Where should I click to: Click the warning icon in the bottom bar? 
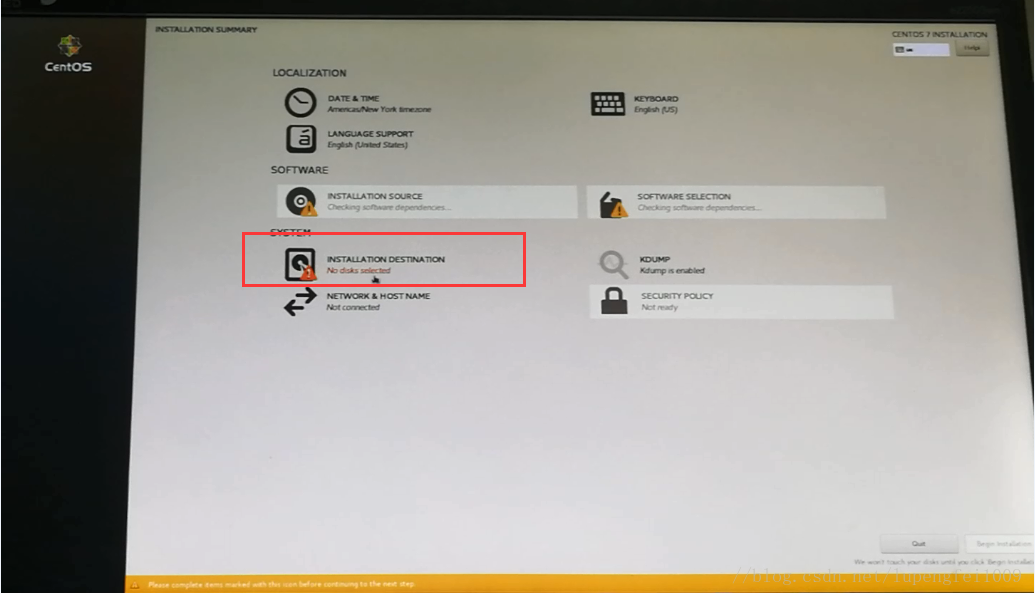click(135, 584)
